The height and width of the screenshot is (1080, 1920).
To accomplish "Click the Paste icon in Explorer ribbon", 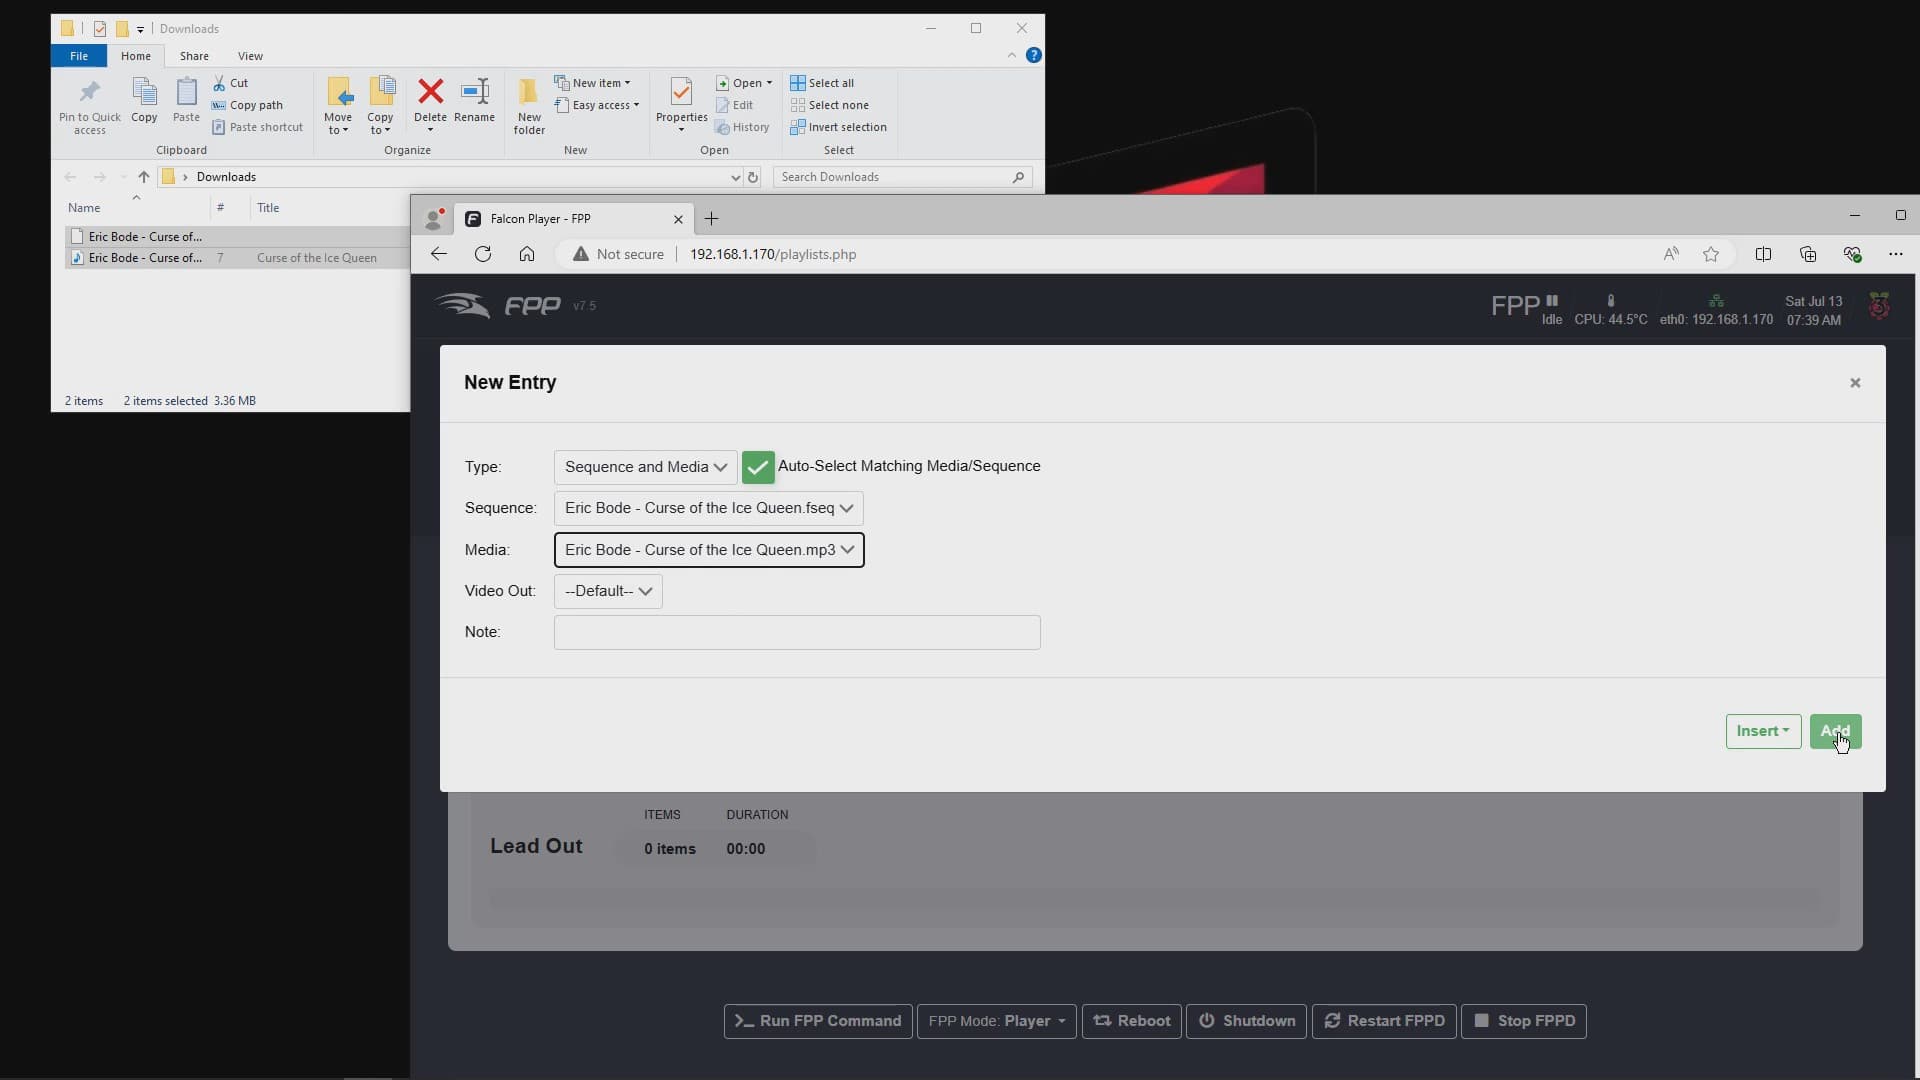I will click(x=186, y=93).
